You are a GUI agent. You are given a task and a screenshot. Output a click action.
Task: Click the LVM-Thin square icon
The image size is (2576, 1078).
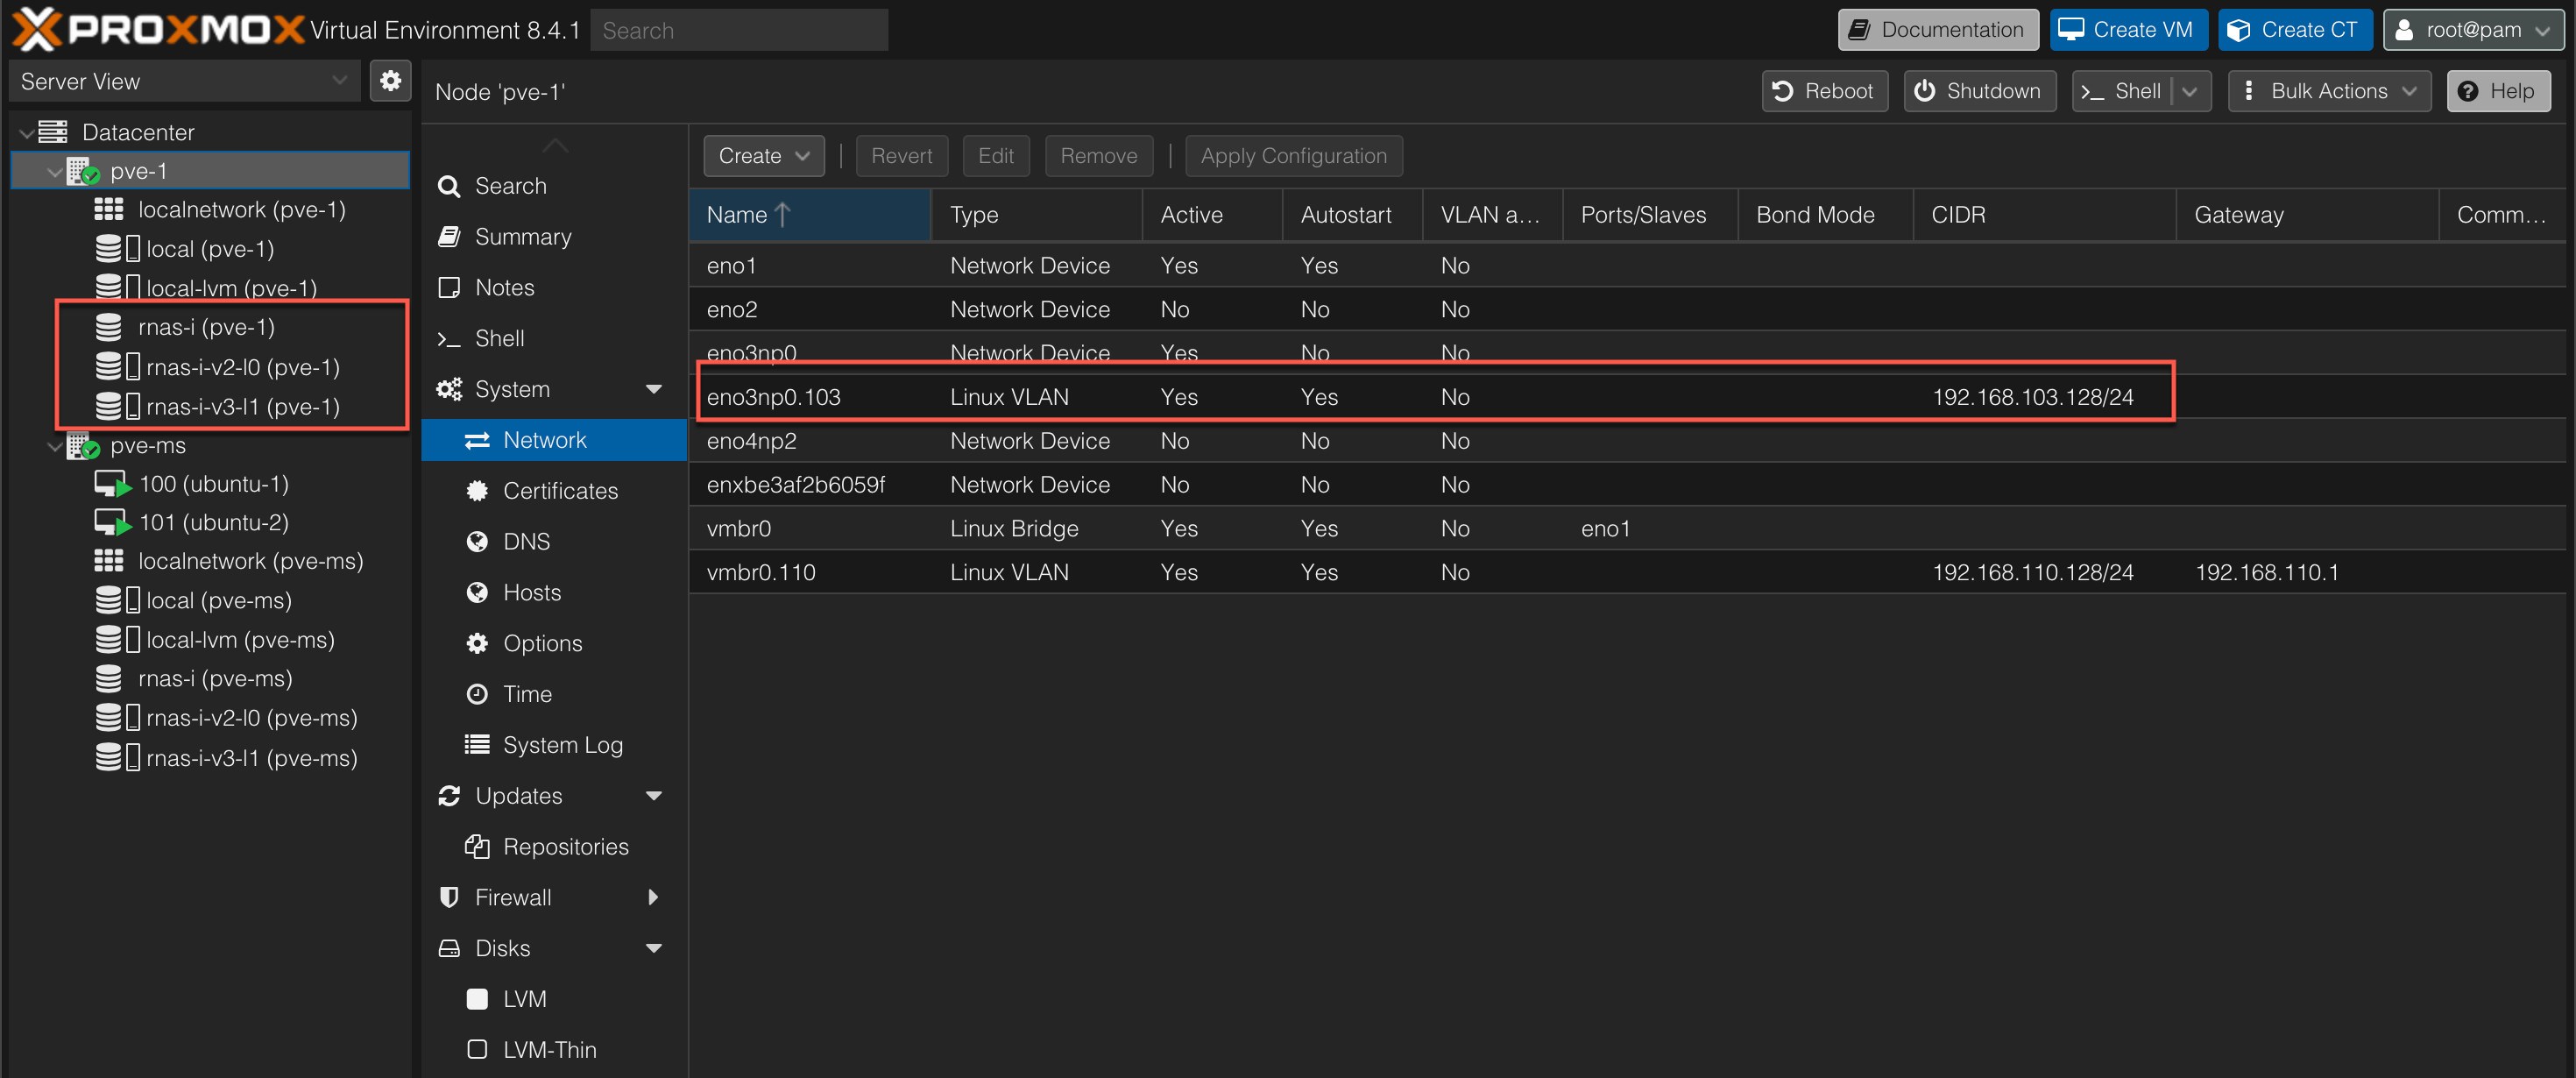(x=477, y=1049)
